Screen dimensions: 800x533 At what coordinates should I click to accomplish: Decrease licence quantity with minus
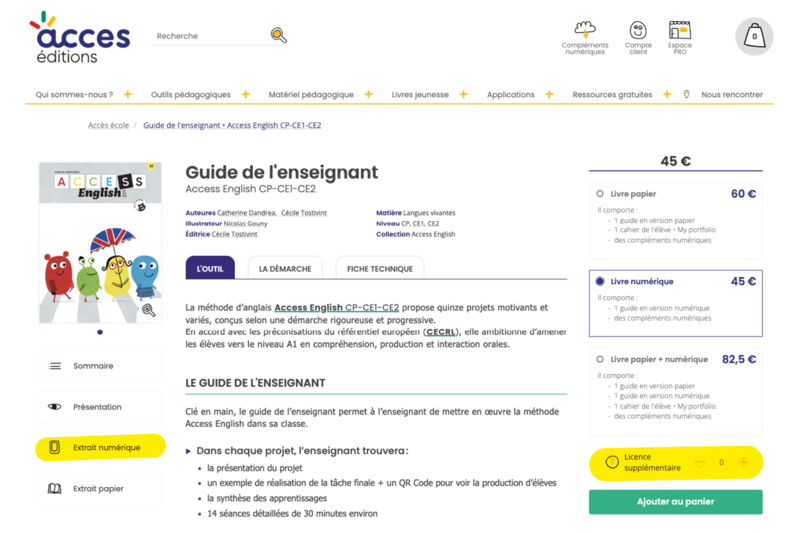pos(699,462)
